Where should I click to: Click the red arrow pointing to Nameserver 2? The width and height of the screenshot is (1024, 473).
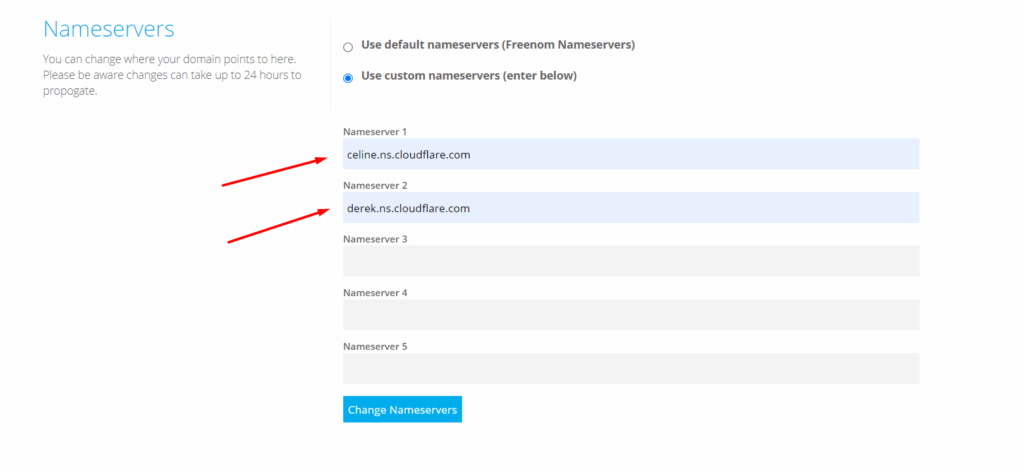click(x=278, y=225)
